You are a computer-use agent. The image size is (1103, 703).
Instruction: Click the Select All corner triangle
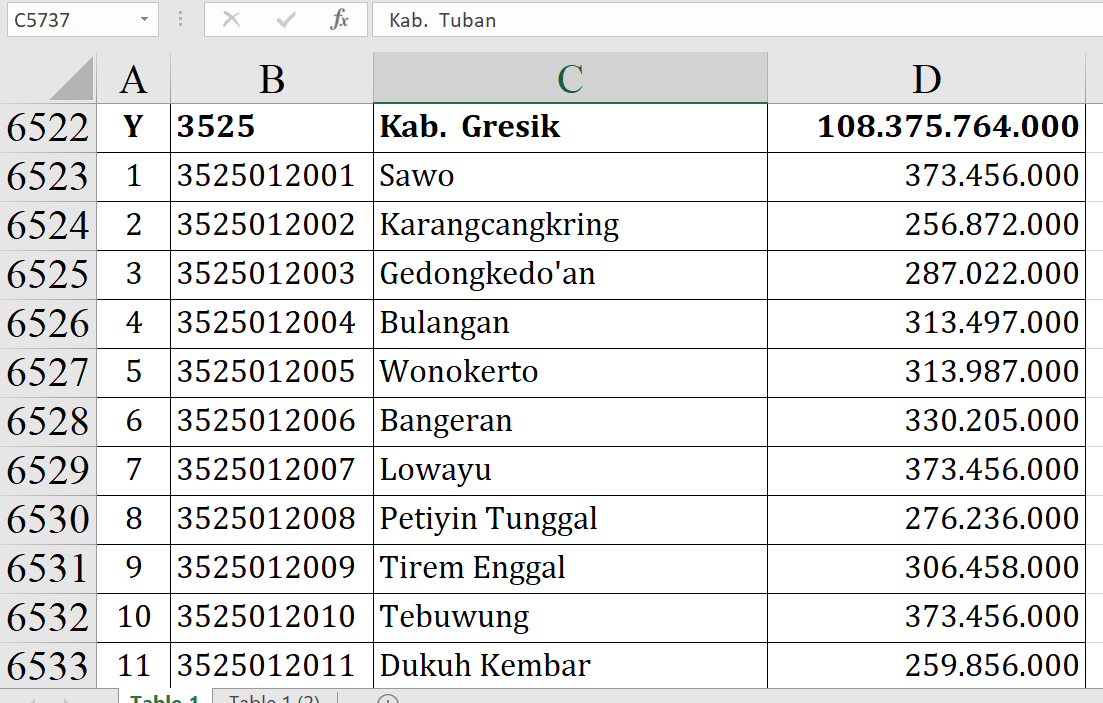(x=70, y=80)
